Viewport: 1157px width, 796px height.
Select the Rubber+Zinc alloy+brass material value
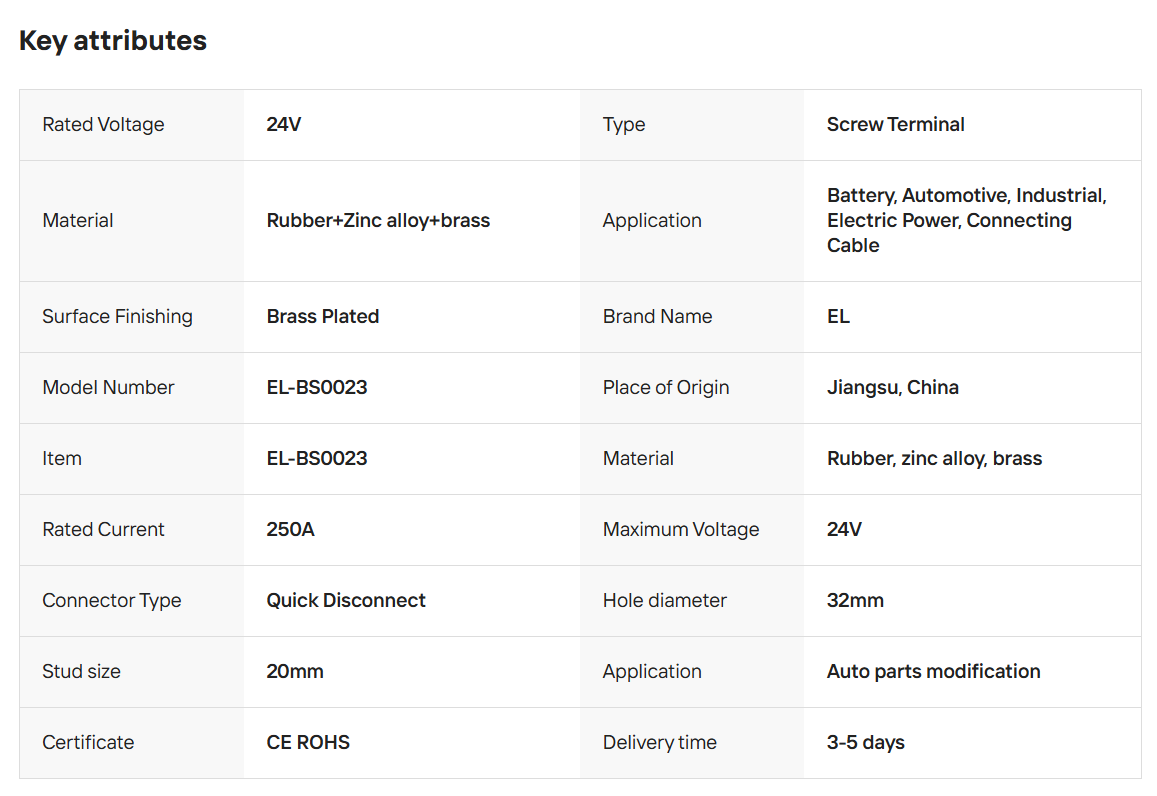coord(378,221)
